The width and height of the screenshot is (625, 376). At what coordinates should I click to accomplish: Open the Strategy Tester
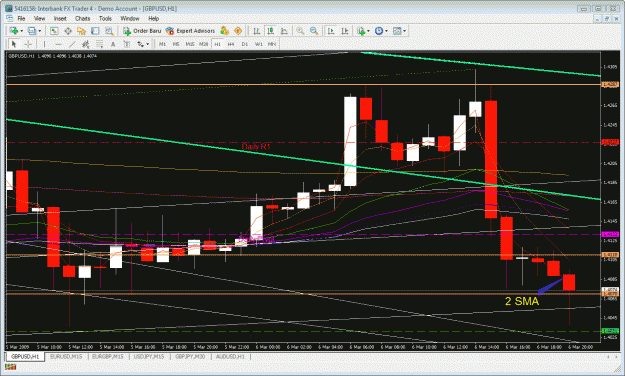click(109, 31)
